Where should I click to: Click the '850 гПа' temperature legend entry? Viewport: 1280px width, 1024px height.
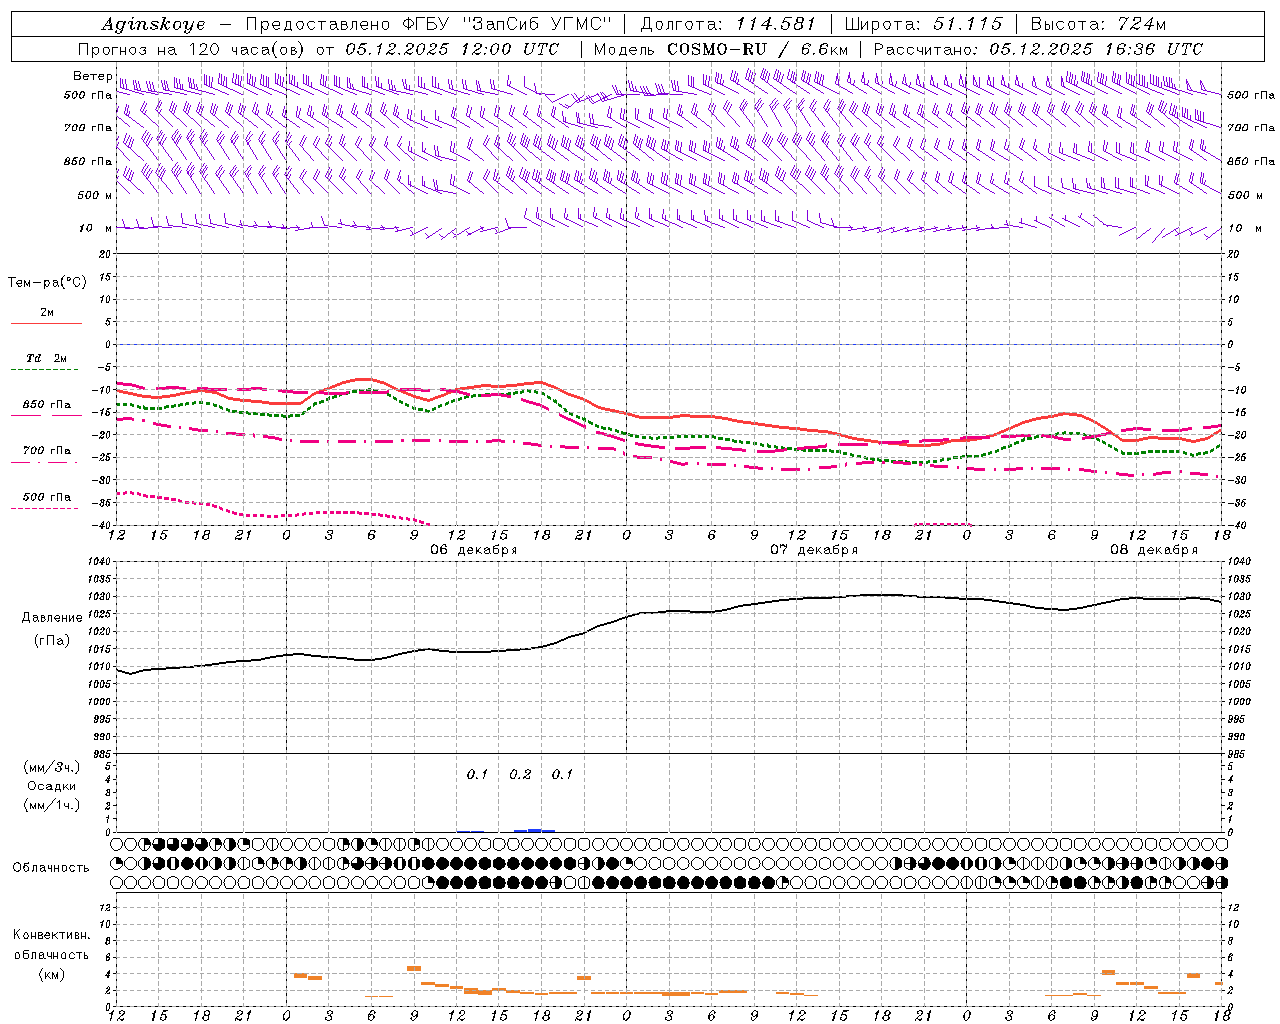pos(47,404)
